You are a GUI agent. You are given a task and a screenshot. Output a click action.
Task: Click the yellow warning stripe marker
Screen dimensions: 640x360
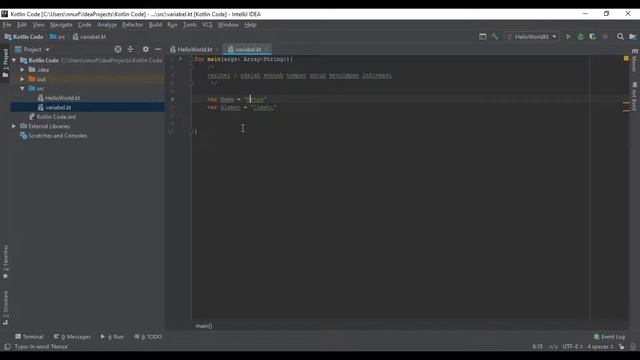626,103
